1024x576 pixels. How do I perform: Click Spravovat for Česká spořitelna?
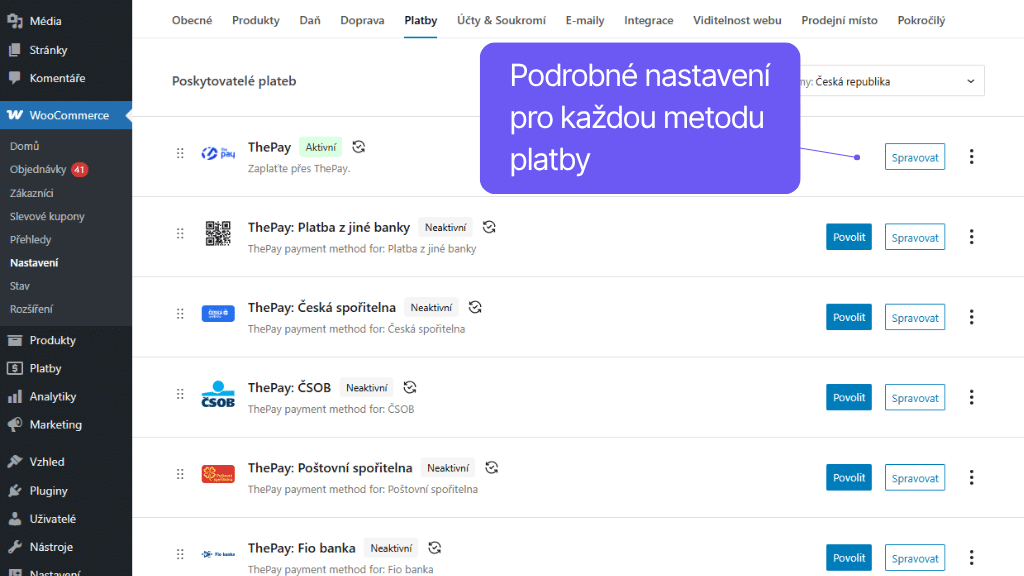pyautogui.click(x=915, y=317)
